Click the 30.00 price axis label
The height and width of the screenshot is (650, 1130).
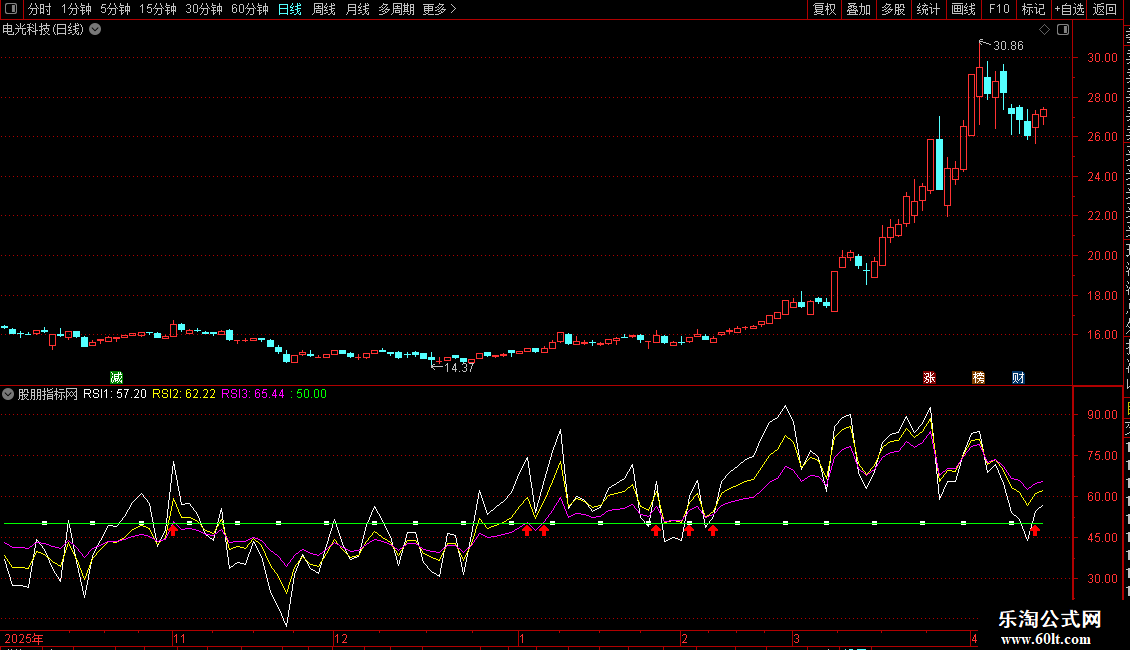[1103, 58]
